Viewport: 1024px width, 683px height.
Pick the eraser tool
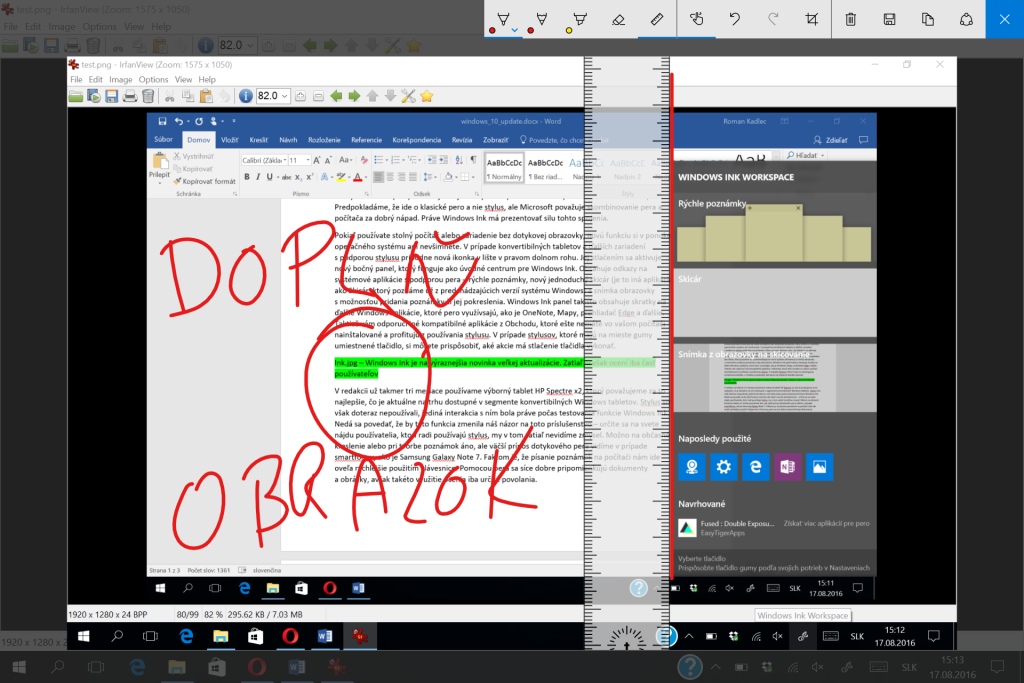point(618,18)
